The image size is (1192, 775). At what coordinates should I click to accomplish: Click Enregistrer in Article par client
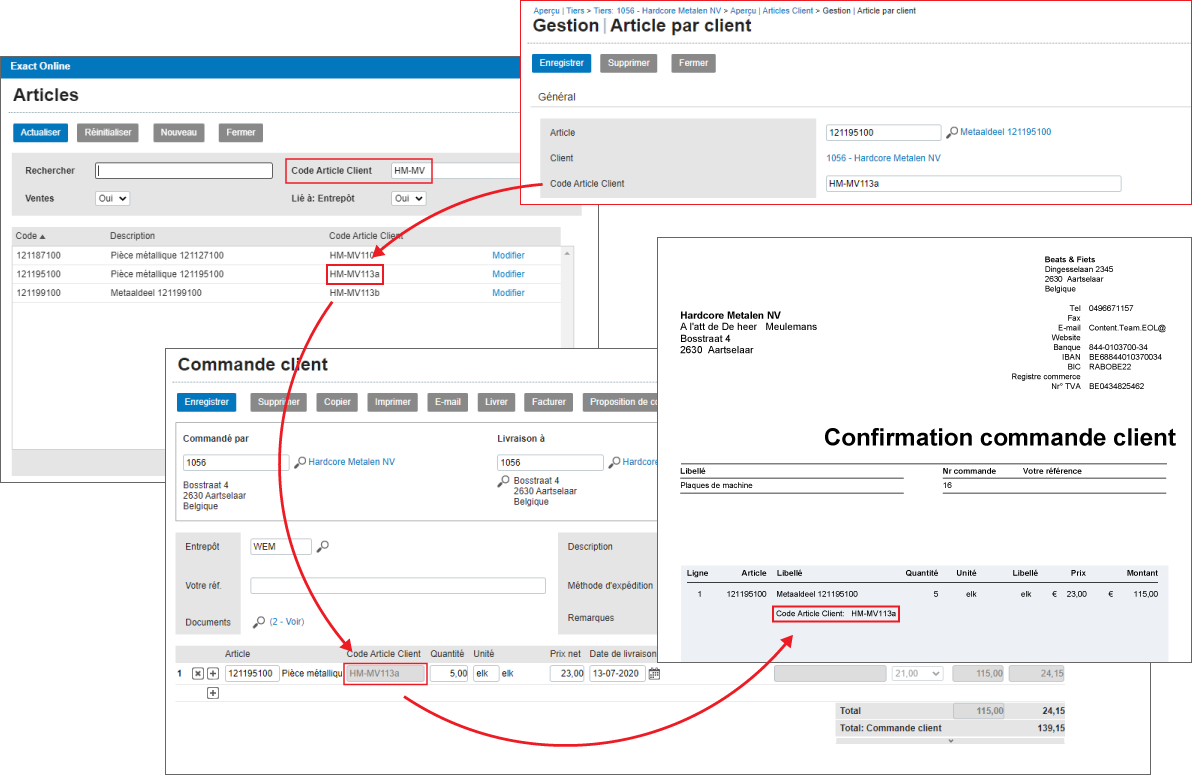coord(562,63)
